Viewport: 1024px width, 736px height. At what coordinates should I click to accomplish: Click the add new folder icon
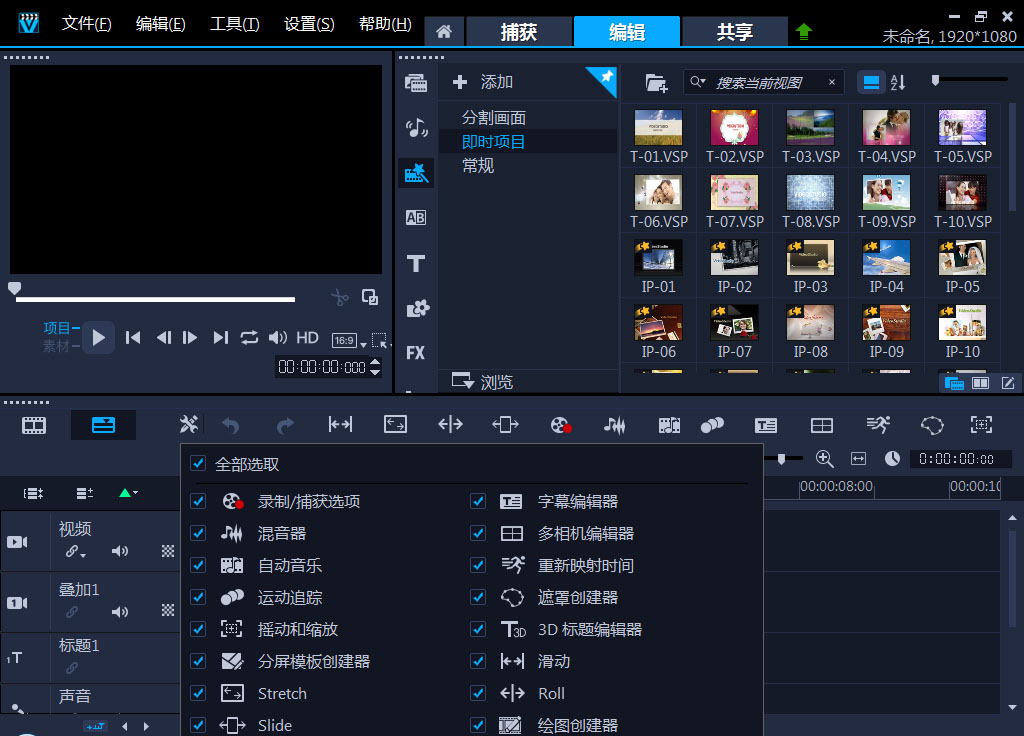656,82
